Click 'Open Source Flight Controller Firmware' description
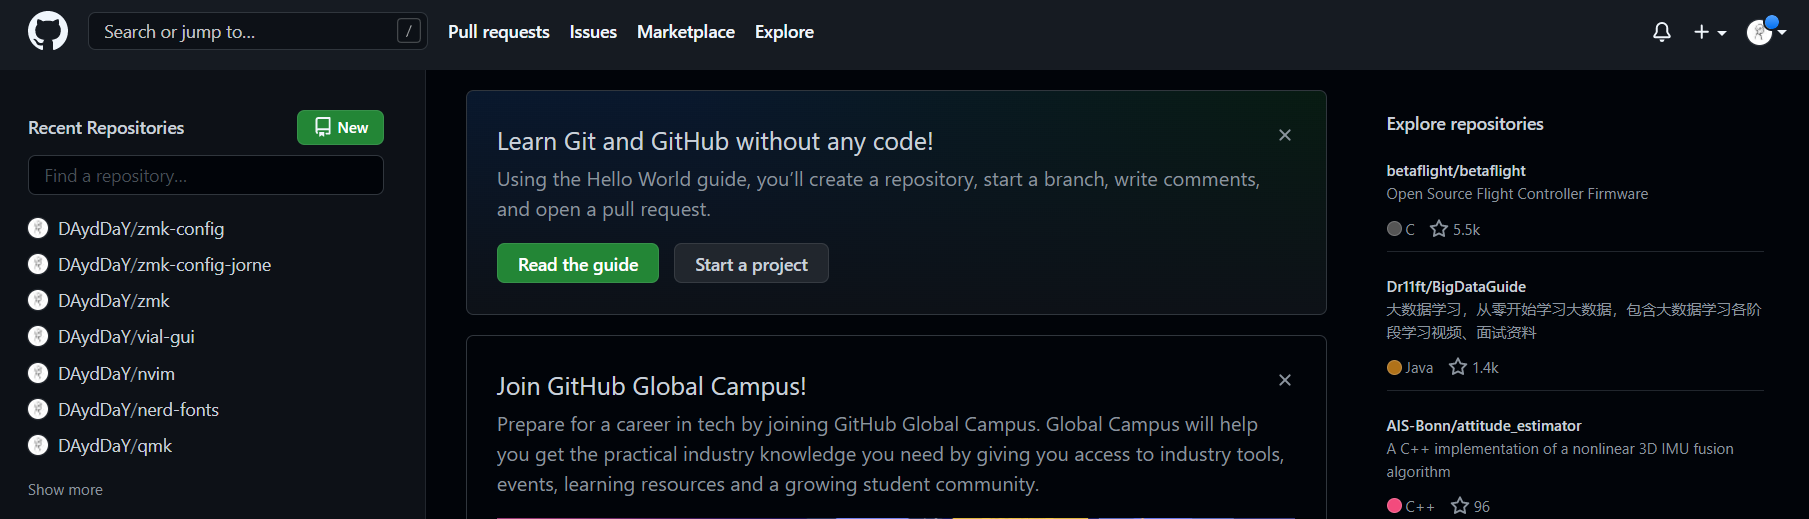 pos(1517,194)
